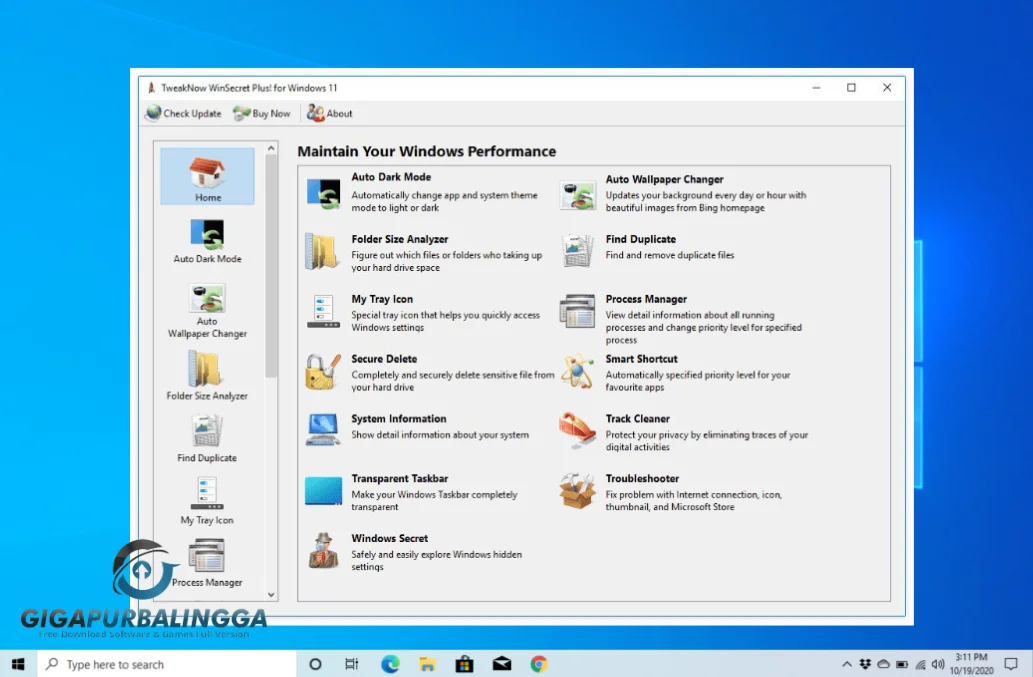The width and height of the screenshot is (1033, 677).
Task: Click Auto Dark Mode icon in main panel
Action: (x=323, y=194)
